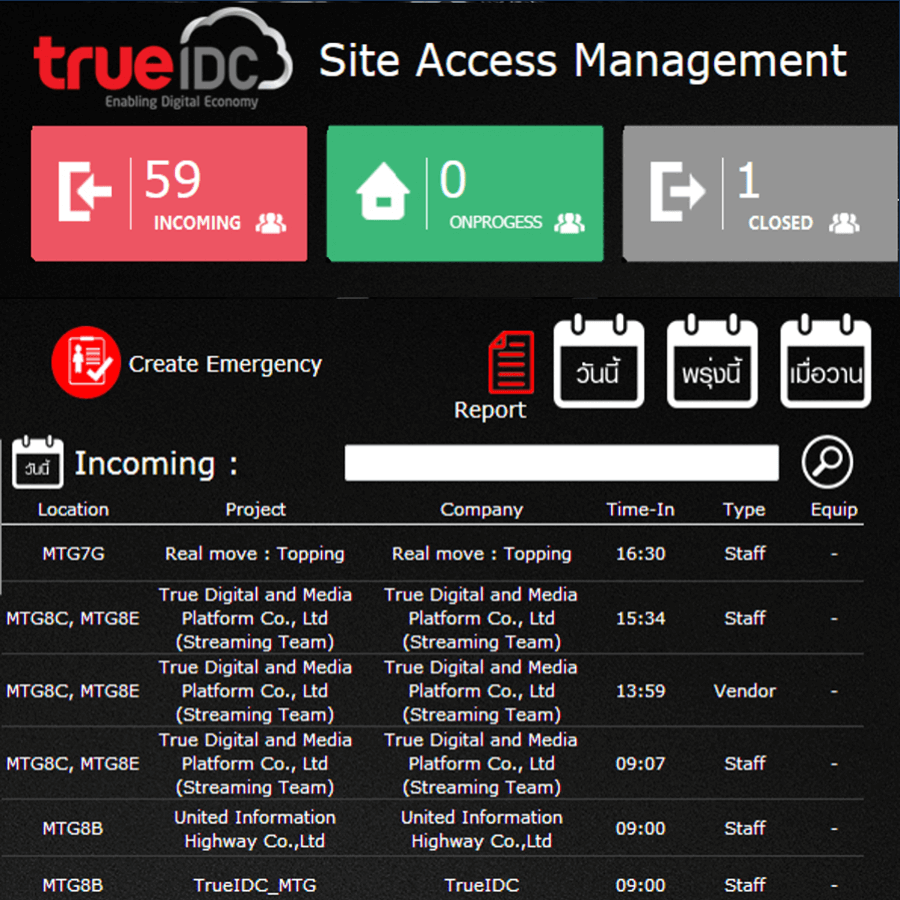Click the Equip column header

click(x=834, y=510)
